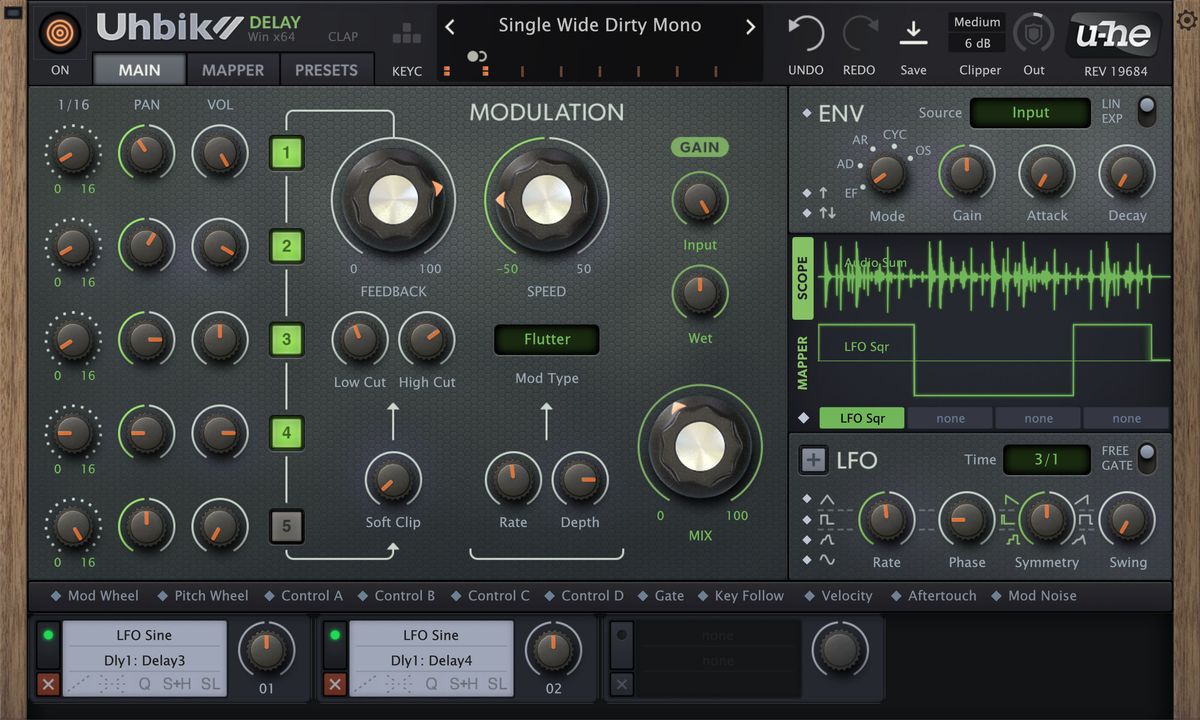
Task: Enable delay tap button 5
Action: [286, 526]
